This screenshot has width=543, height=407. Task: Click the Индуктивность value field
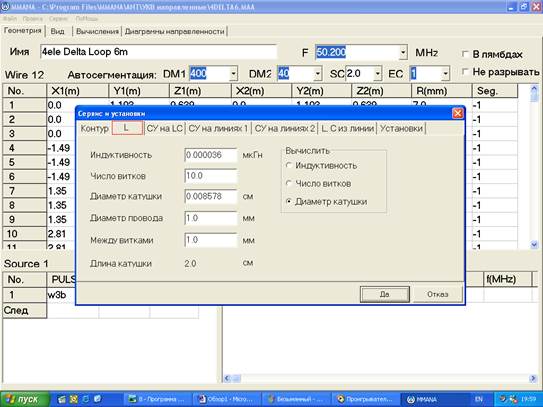click(x=211, y=155)
